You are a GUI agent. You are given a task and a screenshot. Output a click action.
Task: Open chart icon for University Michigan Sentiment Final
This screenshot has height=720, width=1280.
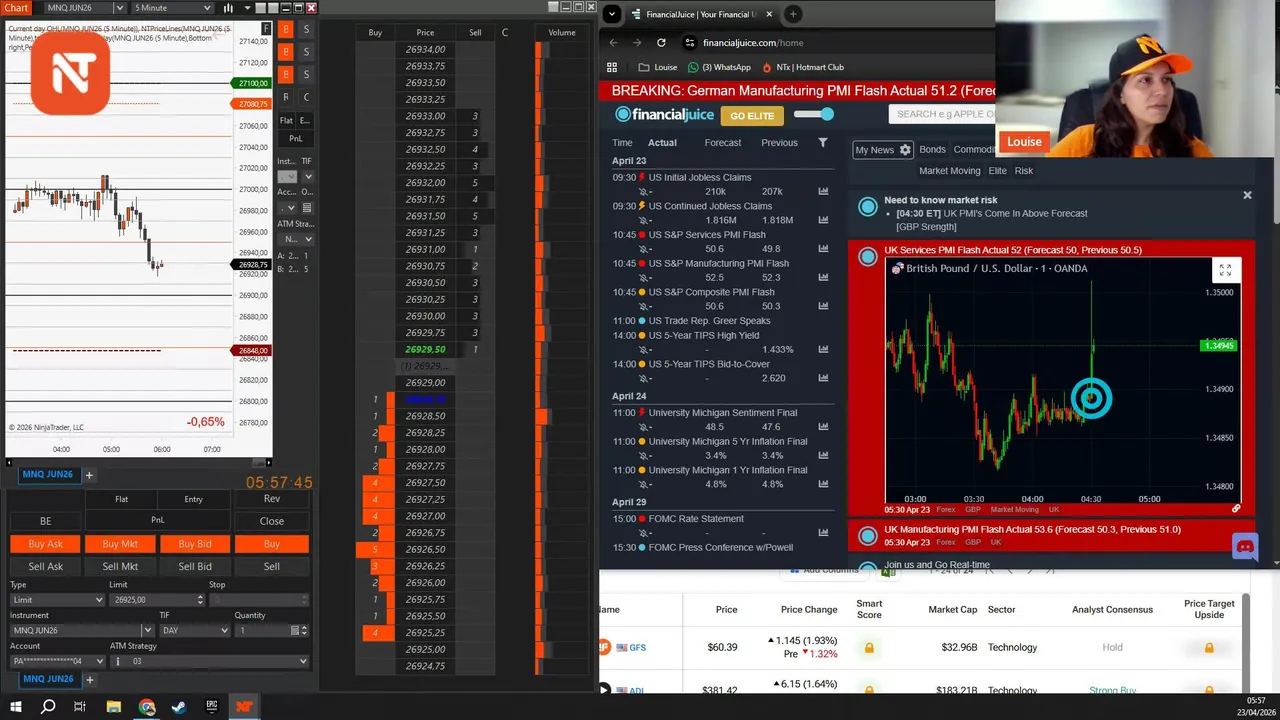(823, 427)
